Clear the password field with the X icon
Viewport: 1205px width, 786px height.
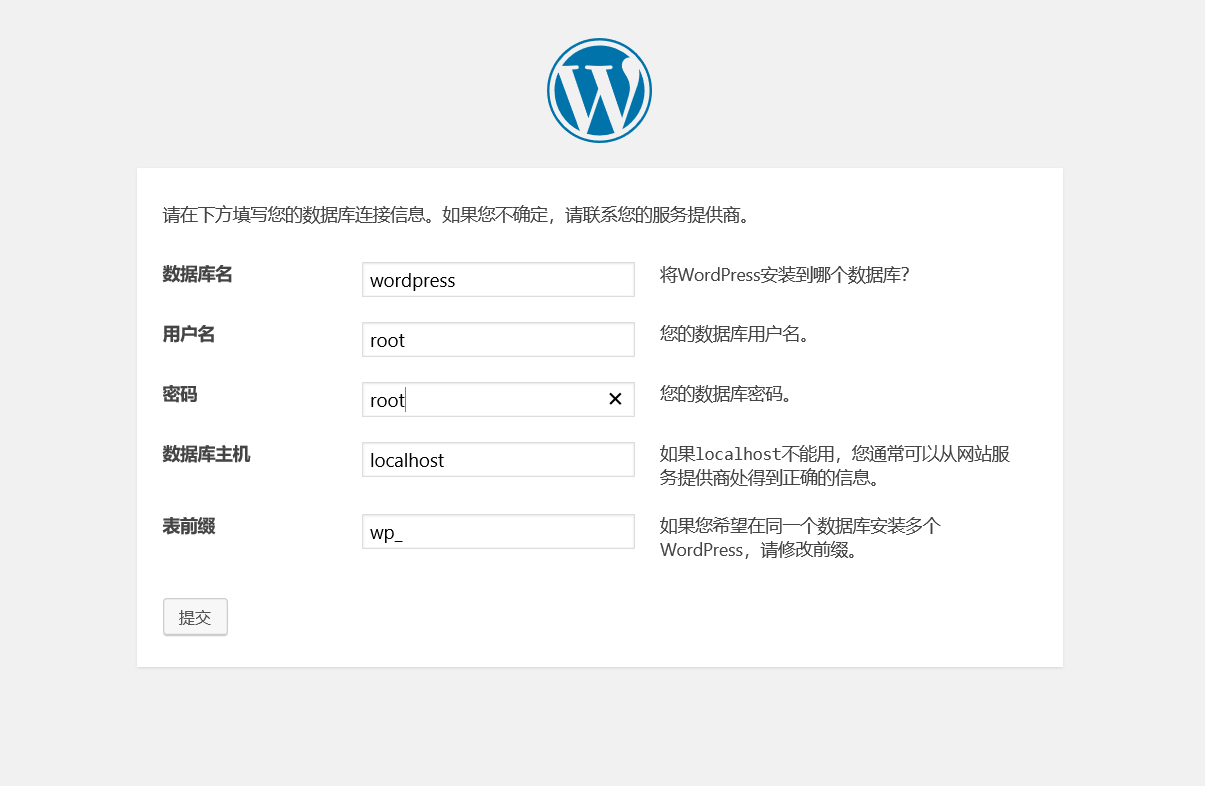coord(615,399)
